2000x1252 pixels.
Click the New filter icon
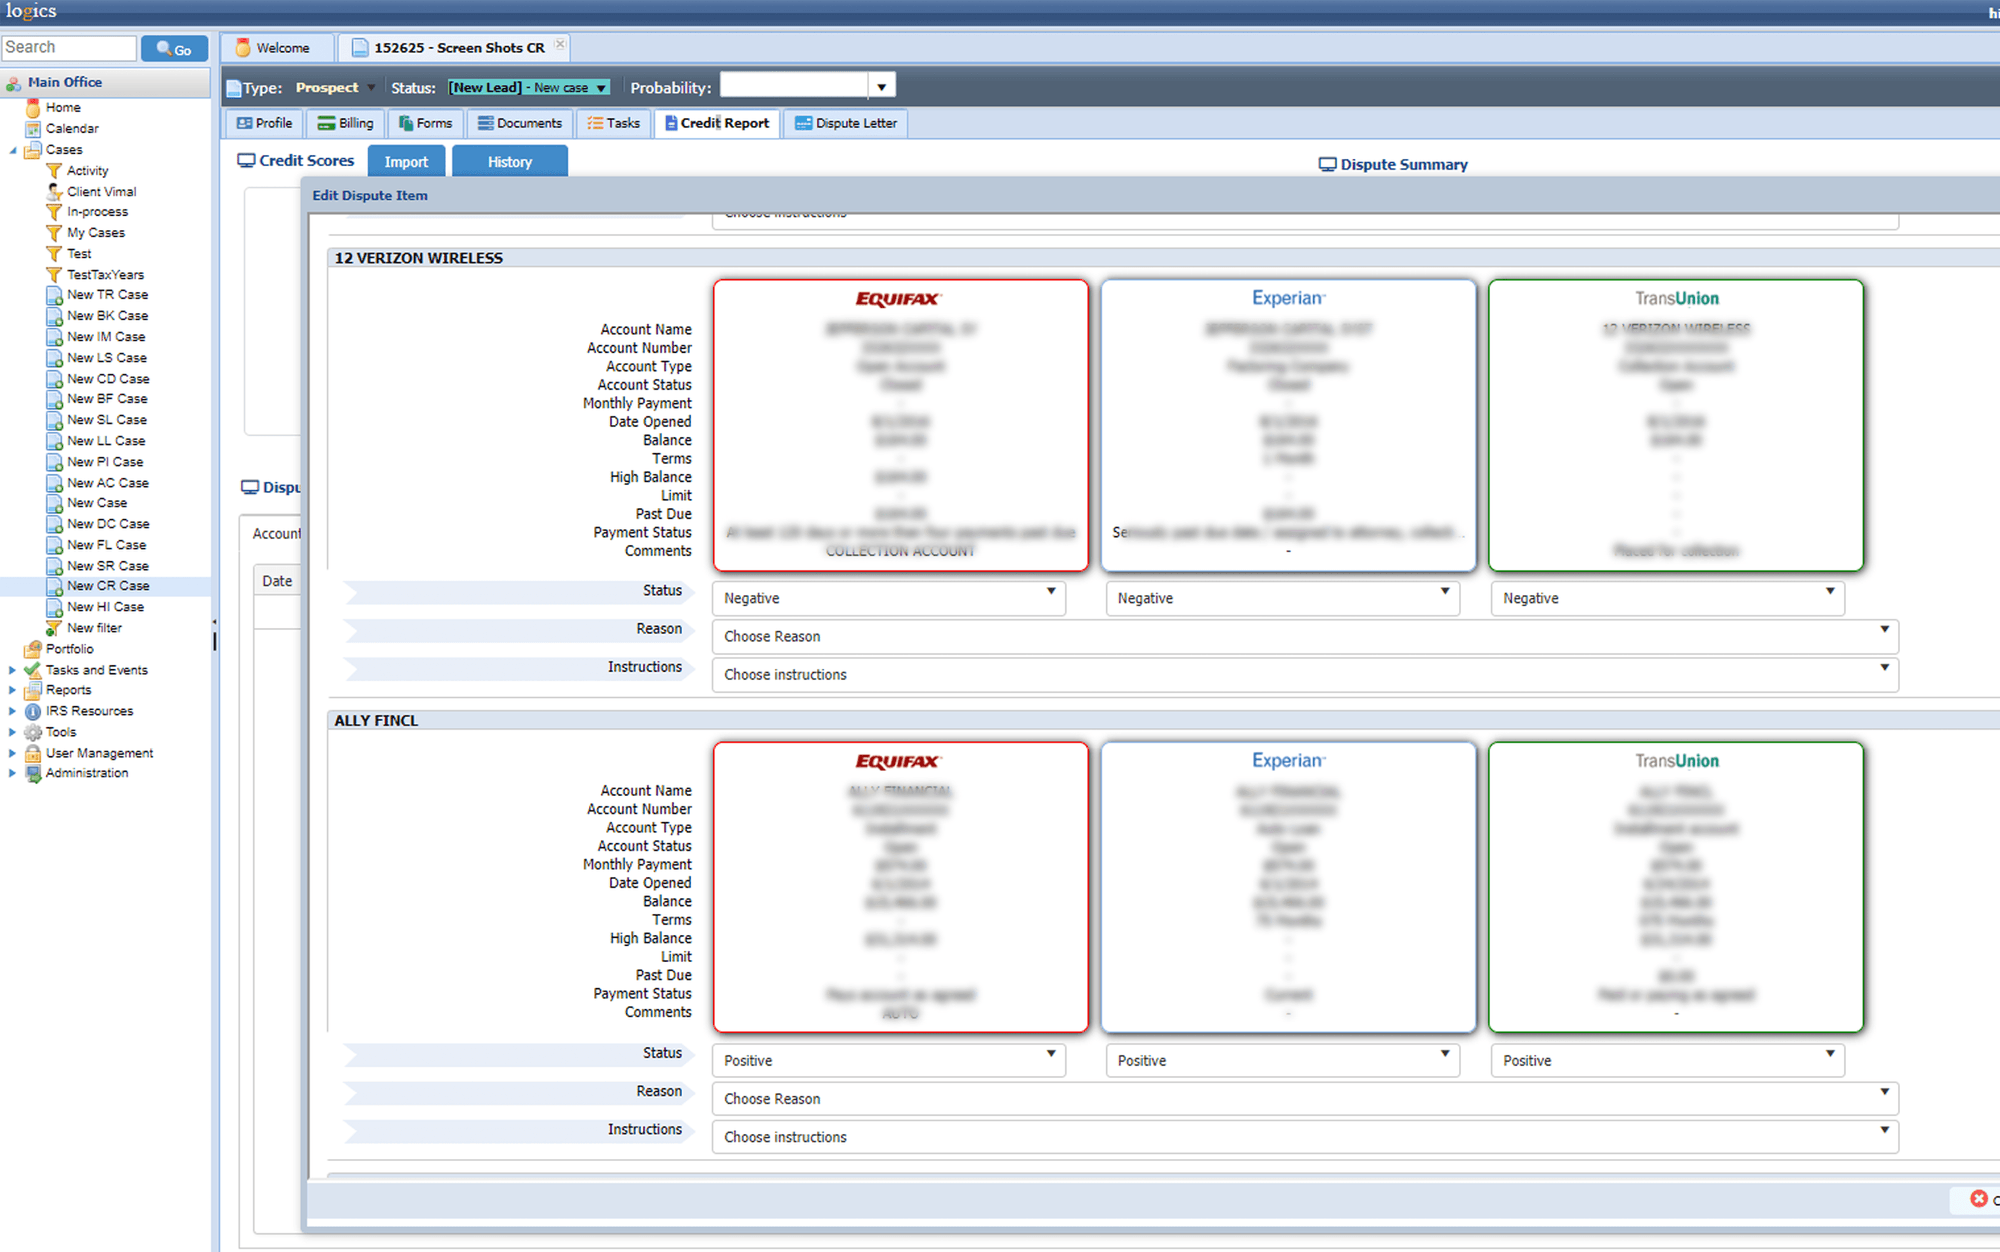(x=54, y=628)
